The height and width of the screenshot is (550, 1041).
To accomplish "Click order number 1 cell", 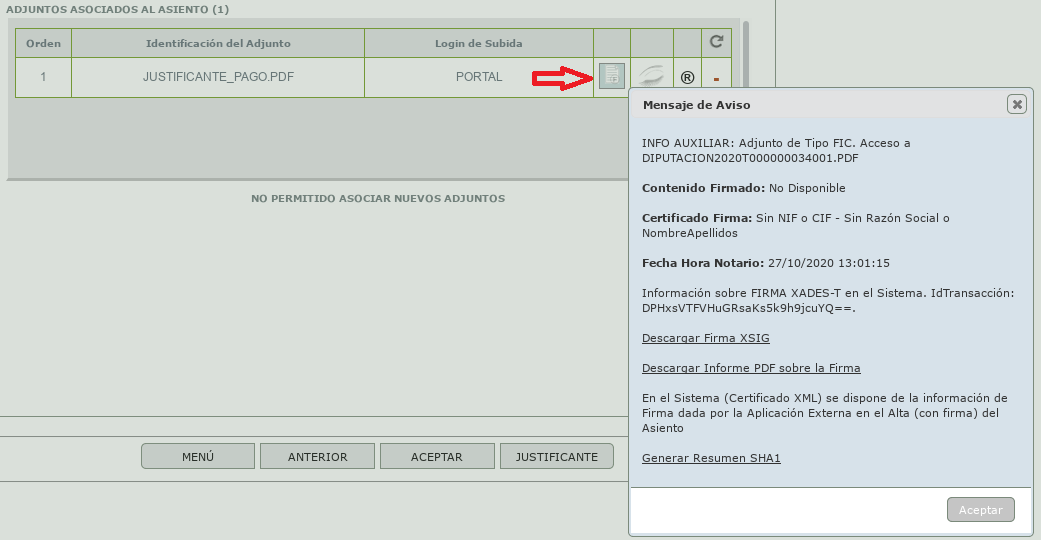I will point(43,77).
